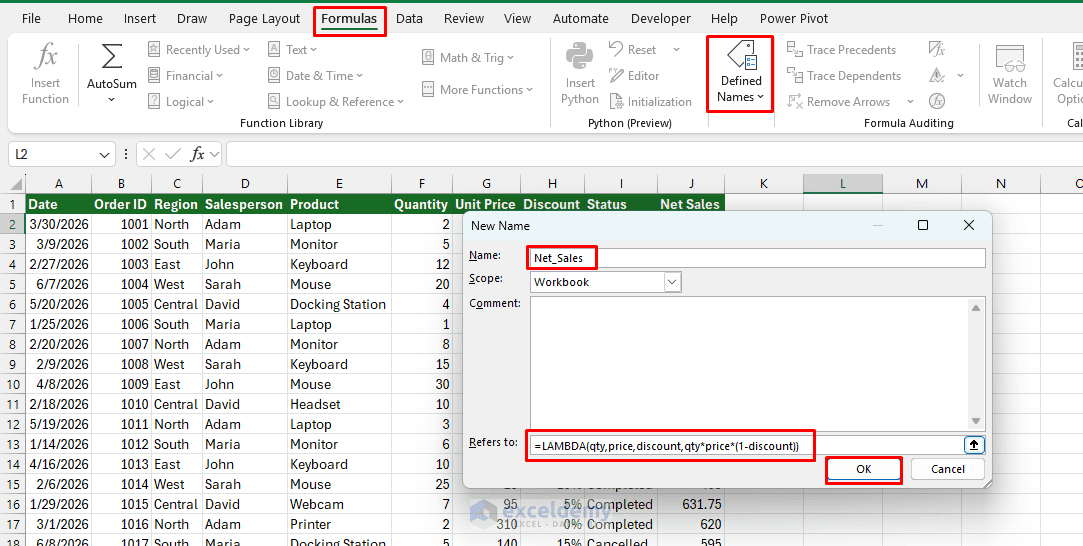The image size is (1083, 546).
Task: Open the Logical functions dropdown
Action: point(181,101)
